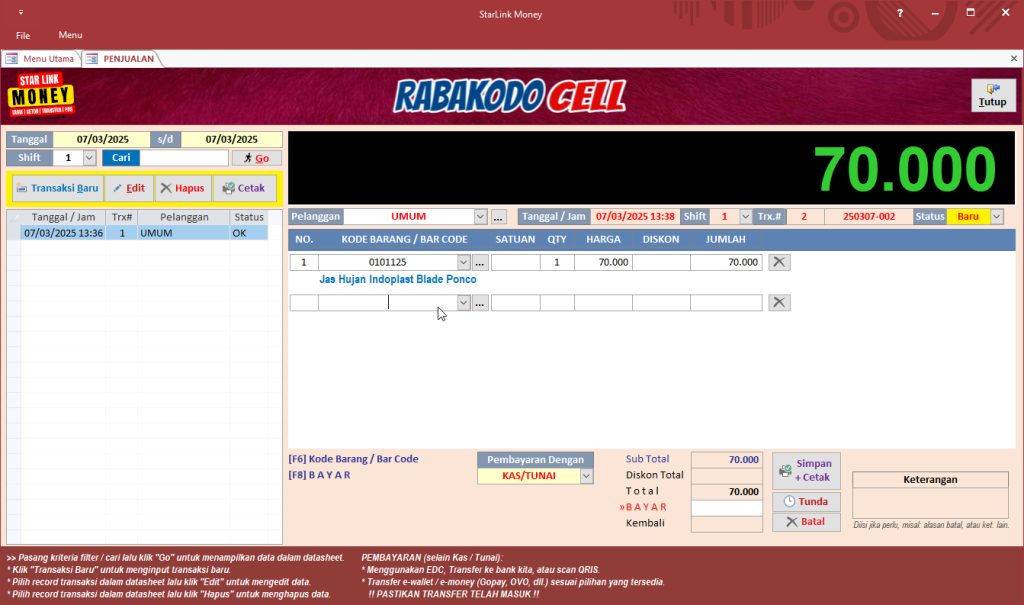Click UMUM cell in transaction list
Viewport: 1024px width, 605px height.
(184, 233)
